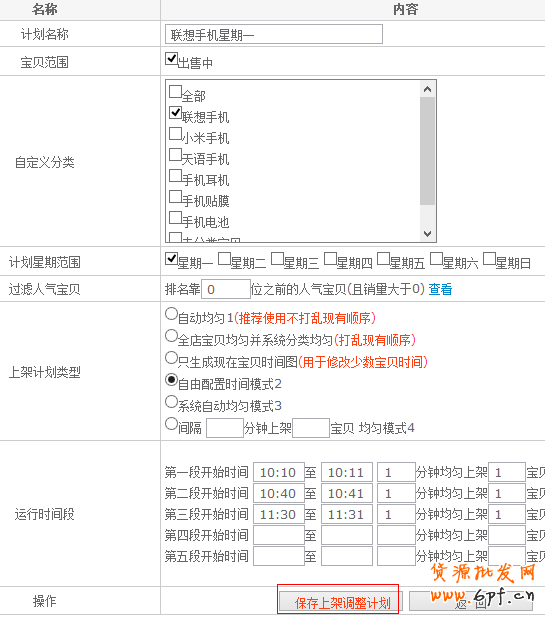
Task: Uncheck the 联想手机 category checkbox
Action: (x=175, y=113)
